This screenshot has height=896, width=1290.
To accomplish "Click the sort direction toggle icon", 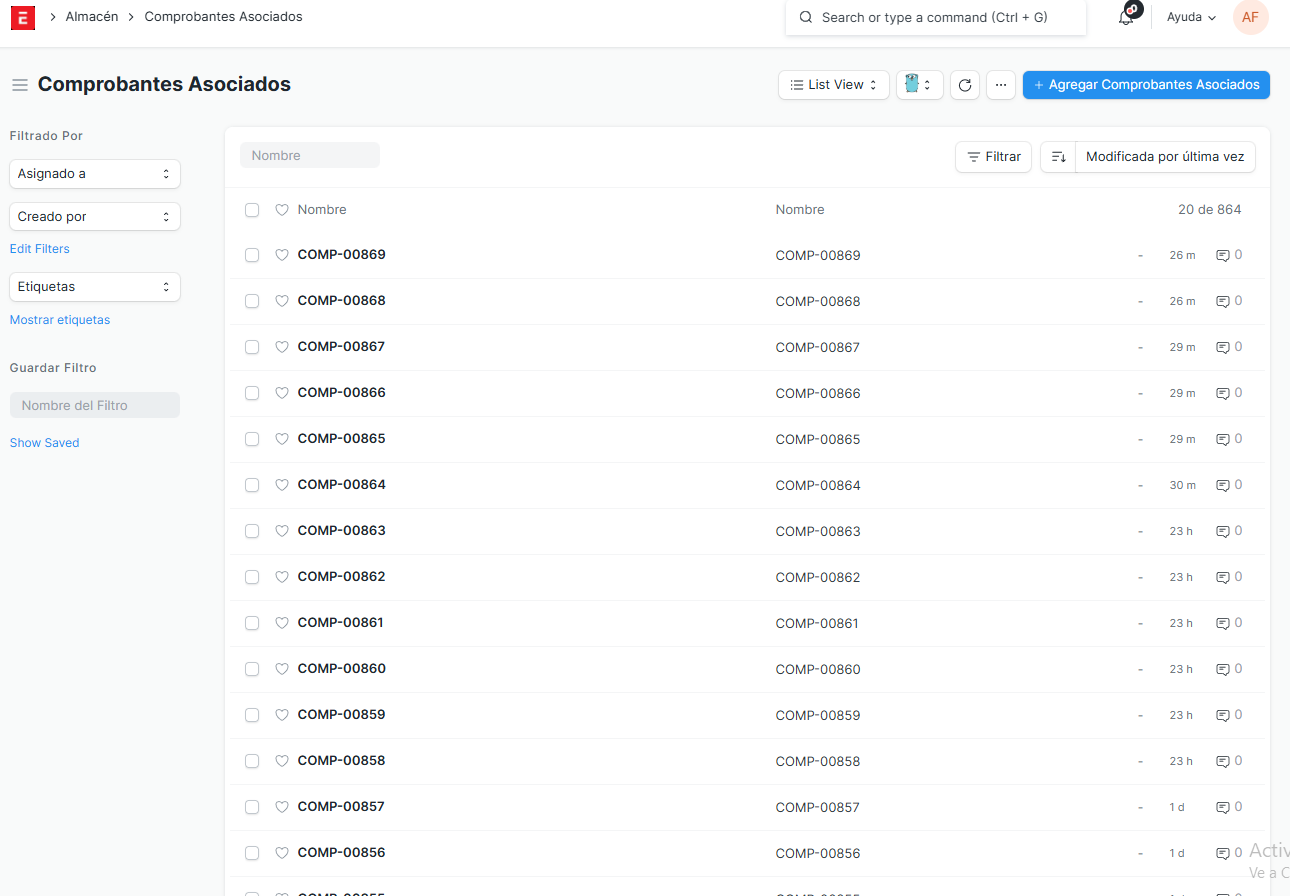I will [x=1058, y=157].
